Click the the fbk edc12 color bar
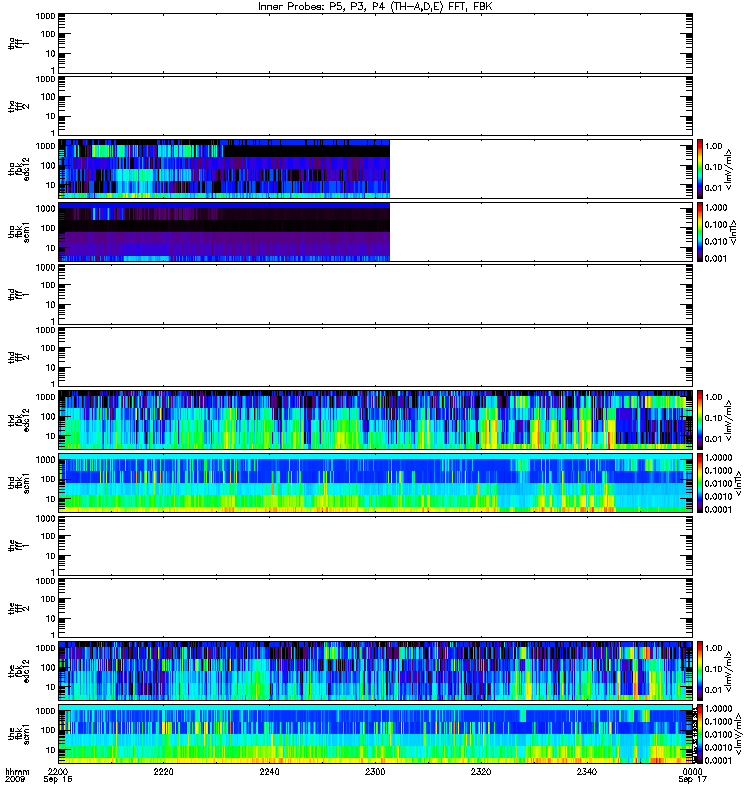This screenshot has width=750, height=800. 700,671
